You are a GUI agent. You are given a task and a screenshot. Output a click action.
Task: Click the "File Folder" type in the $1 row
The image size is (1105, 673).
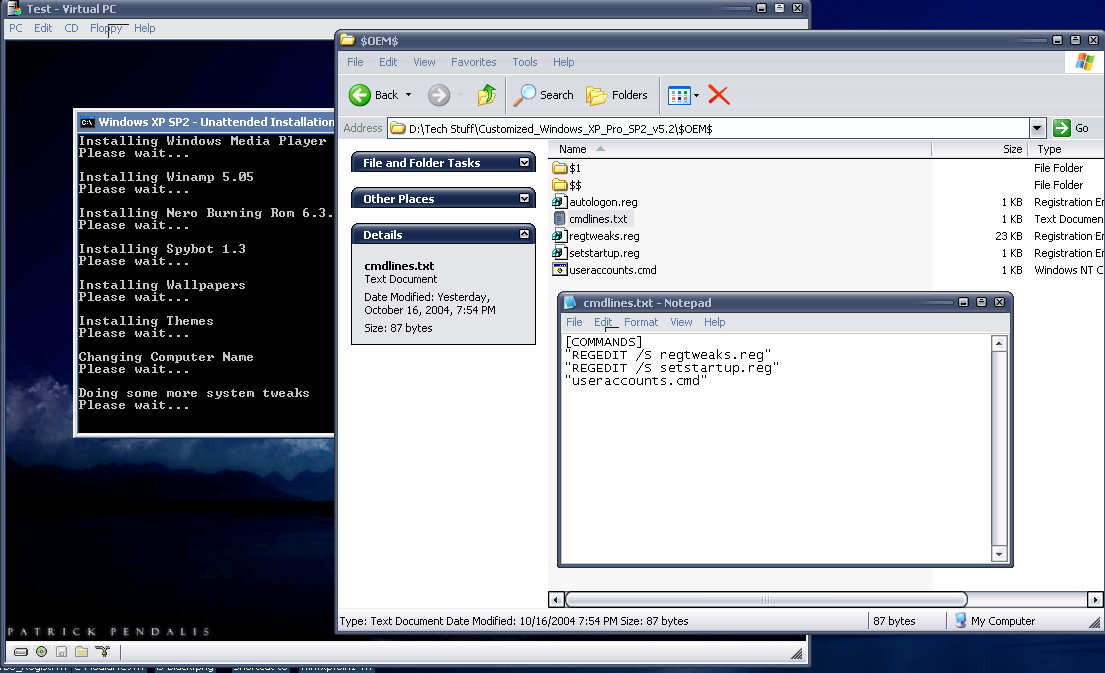(x=1058, y=168)
